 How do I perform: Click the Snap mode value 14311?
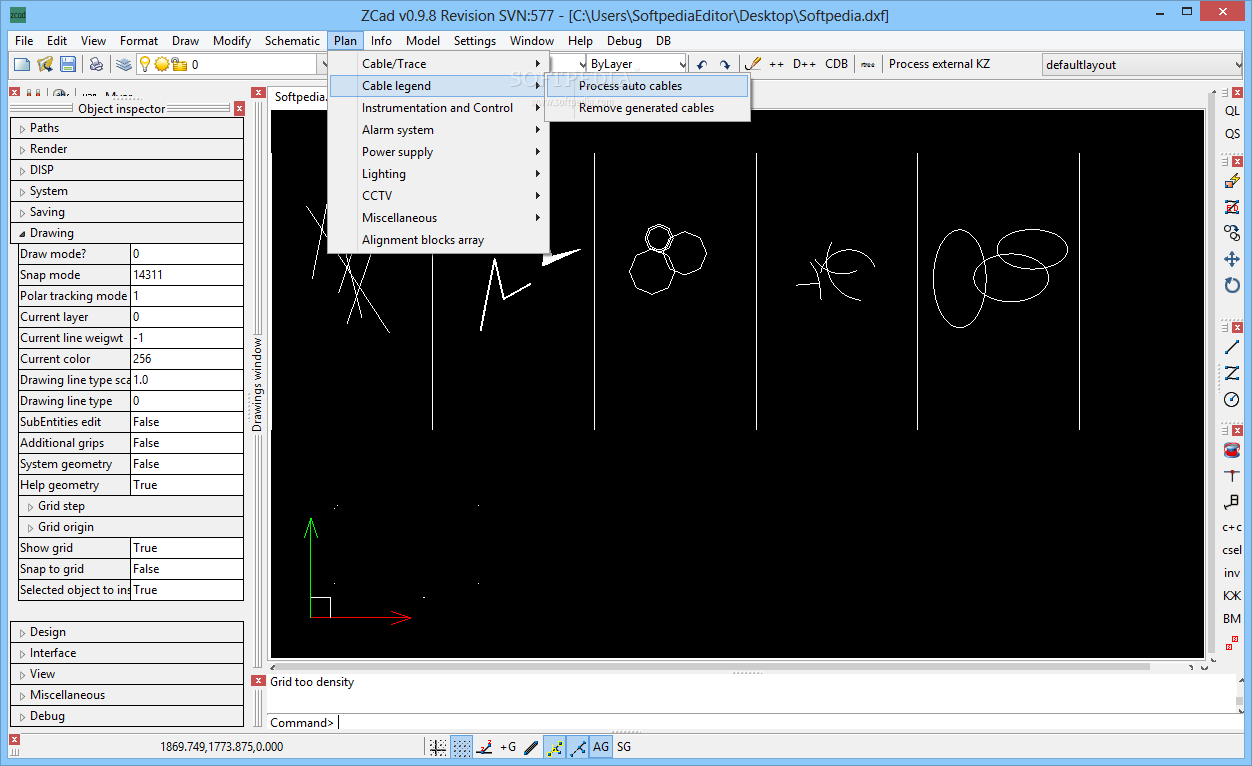pyautogui.click(x=187, y=275)
